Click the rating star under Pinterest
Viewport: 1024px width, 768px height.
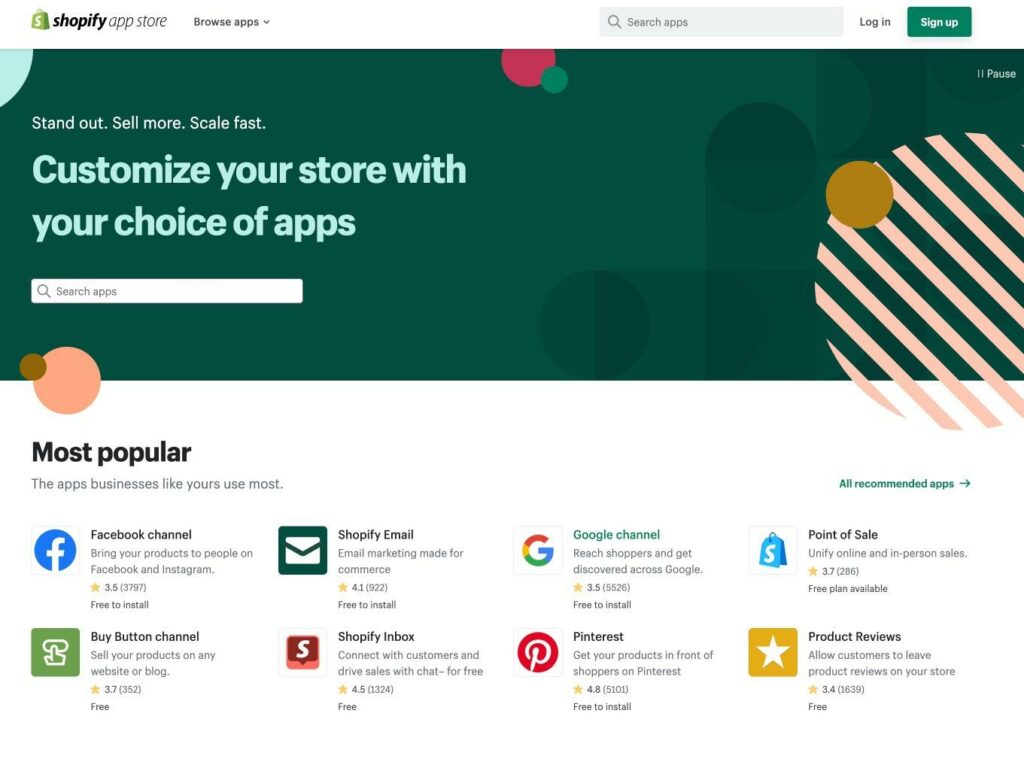click(x=578, y=689)
